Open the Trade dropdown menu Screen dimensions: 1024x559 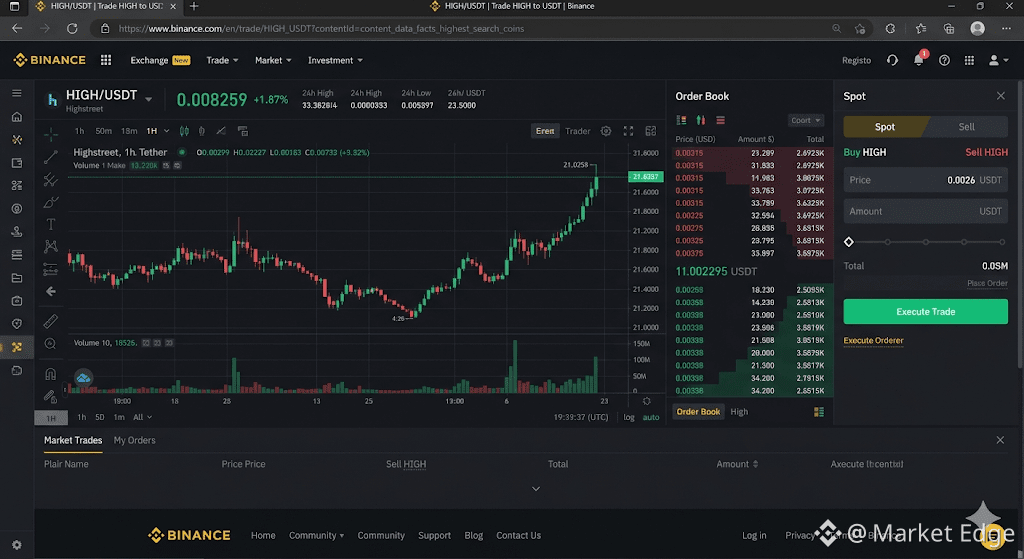tap(222, 60)
